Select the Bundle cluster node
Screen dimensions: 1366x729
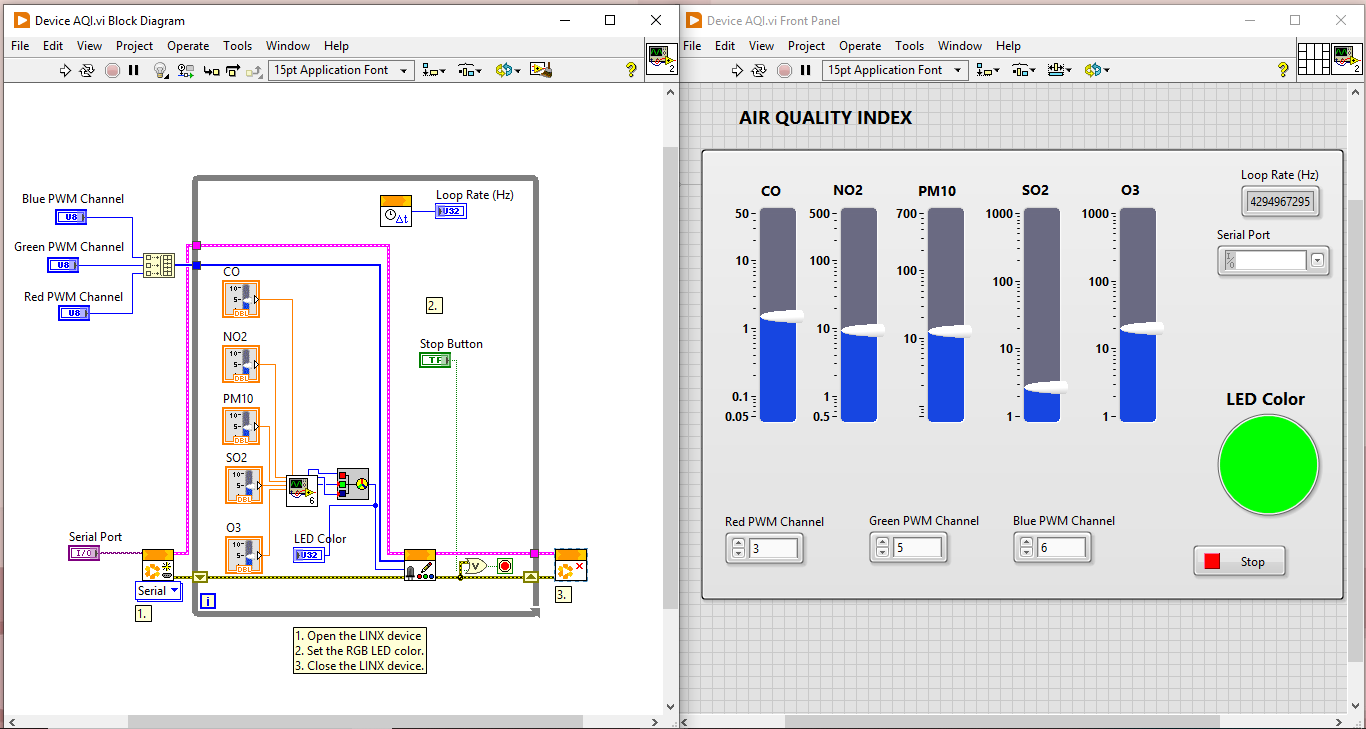click(x=159, y=265)
